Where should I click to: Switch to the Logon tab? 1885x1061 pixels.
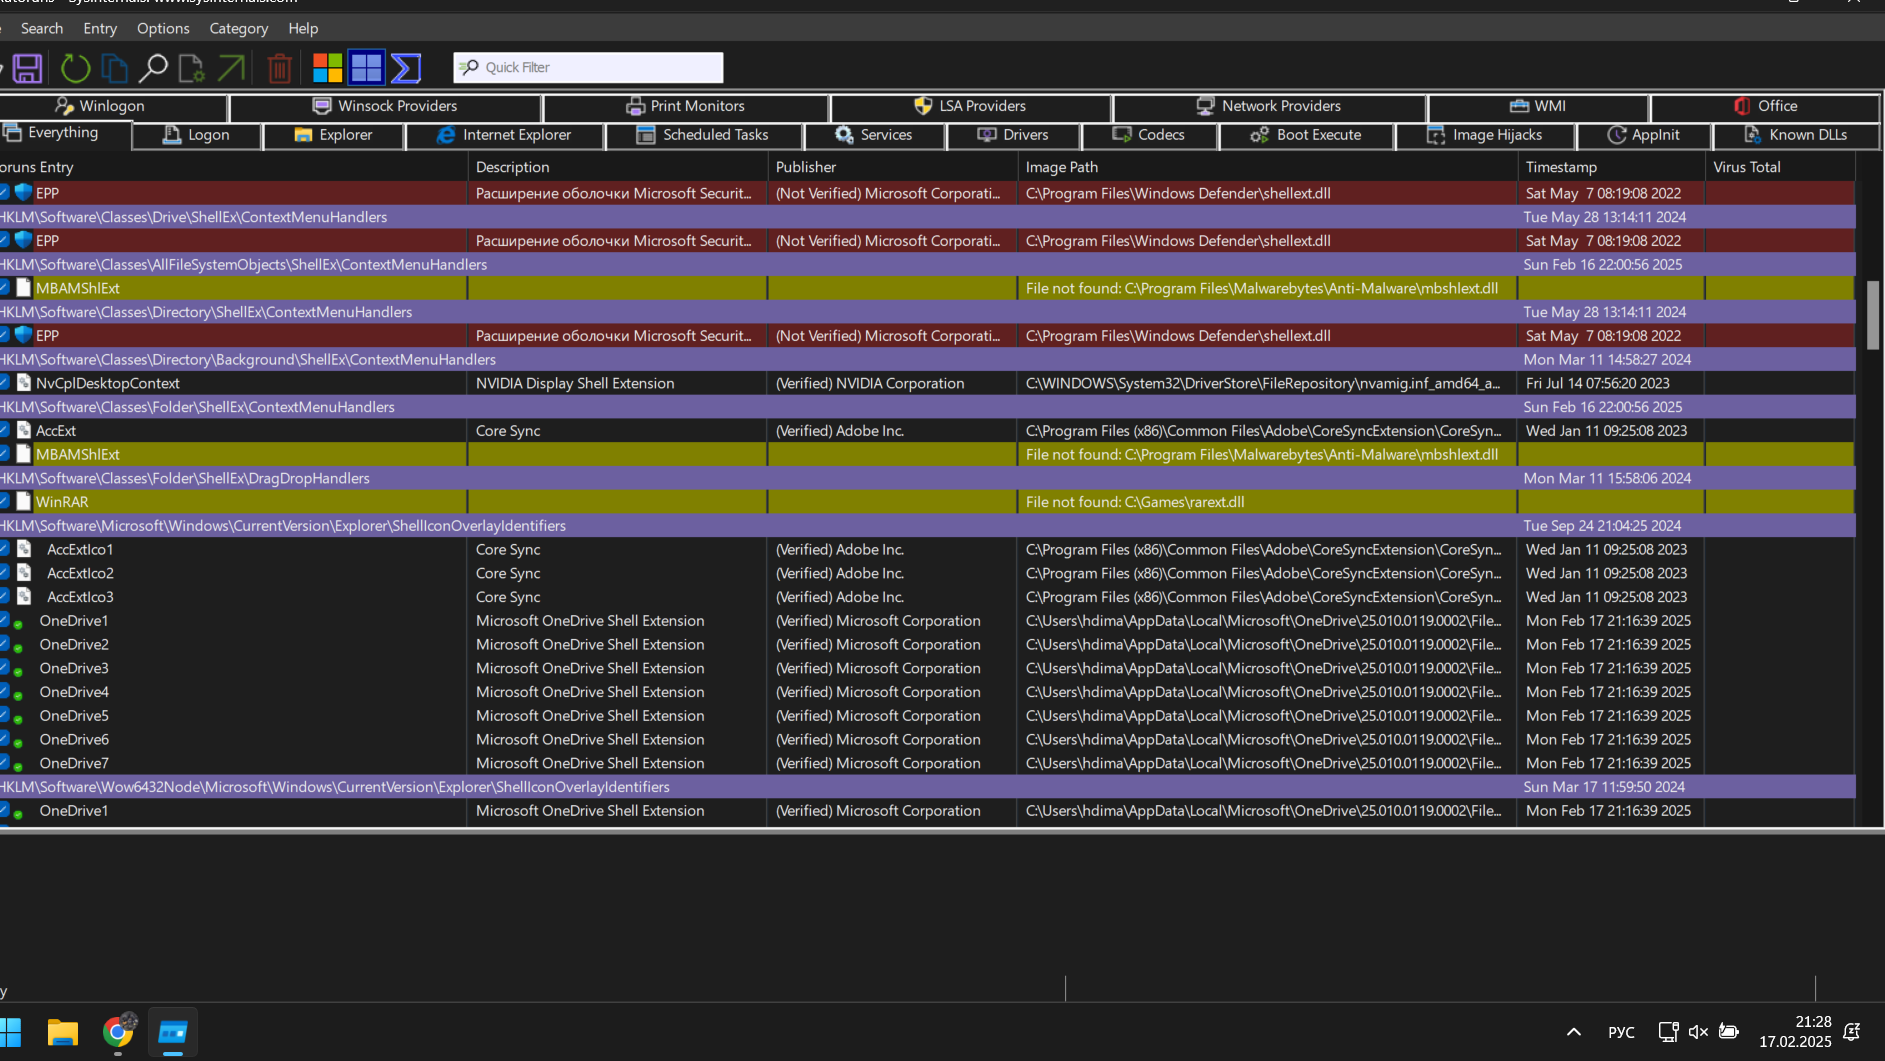[x=196, y=135]
